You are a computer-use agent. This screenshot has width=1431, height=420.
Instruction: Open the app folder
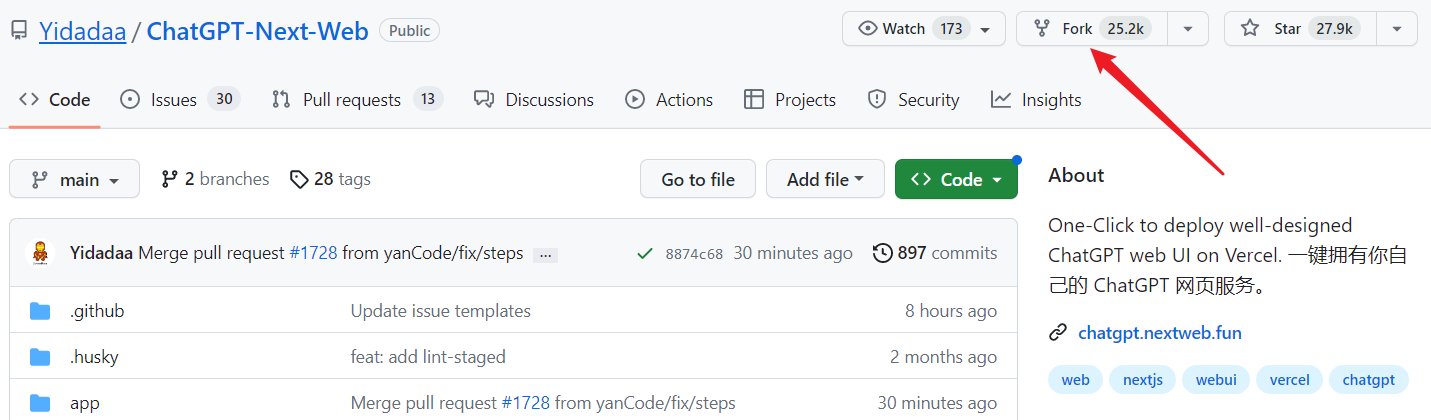[x=85, y=403]
